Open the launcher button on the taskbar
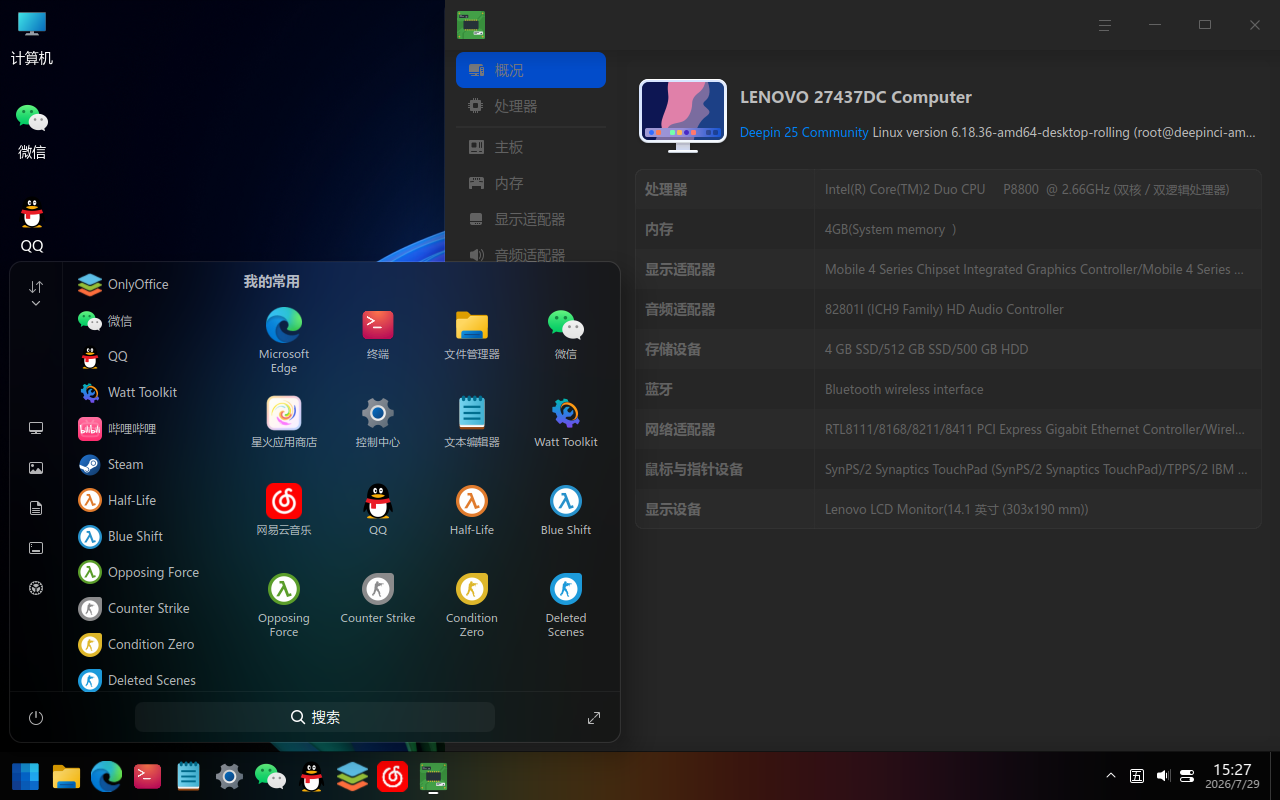1280x800 pixels. 26,776
